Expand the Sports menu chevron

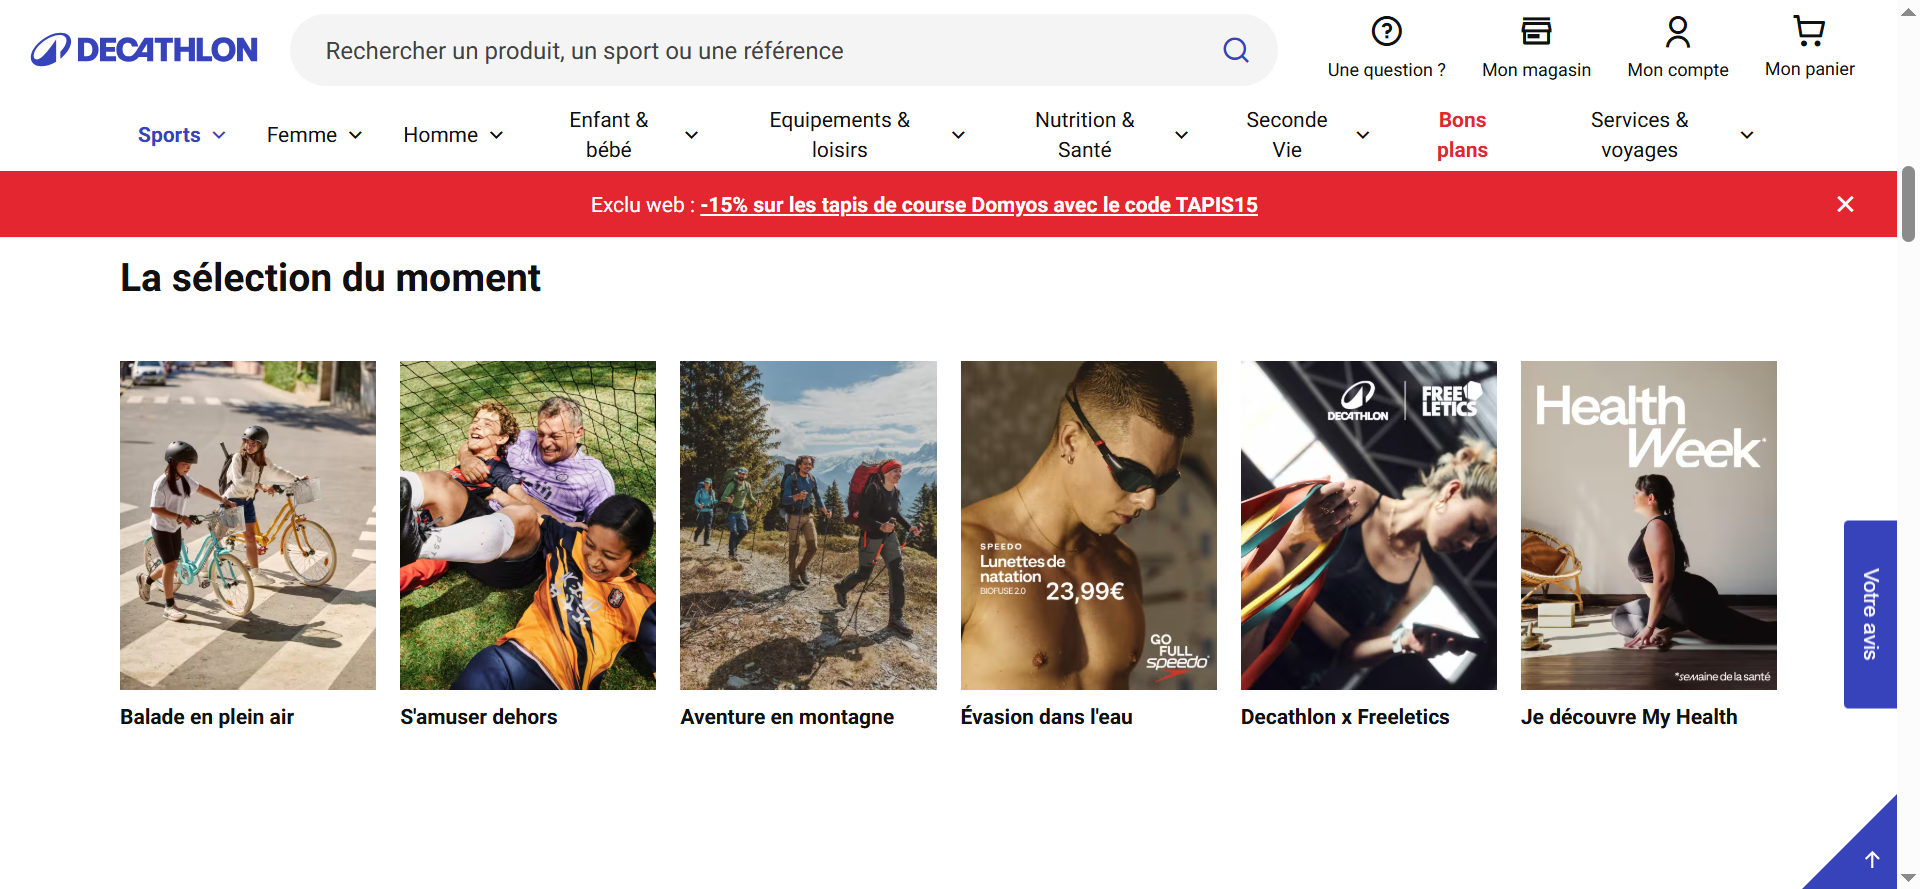219,135
